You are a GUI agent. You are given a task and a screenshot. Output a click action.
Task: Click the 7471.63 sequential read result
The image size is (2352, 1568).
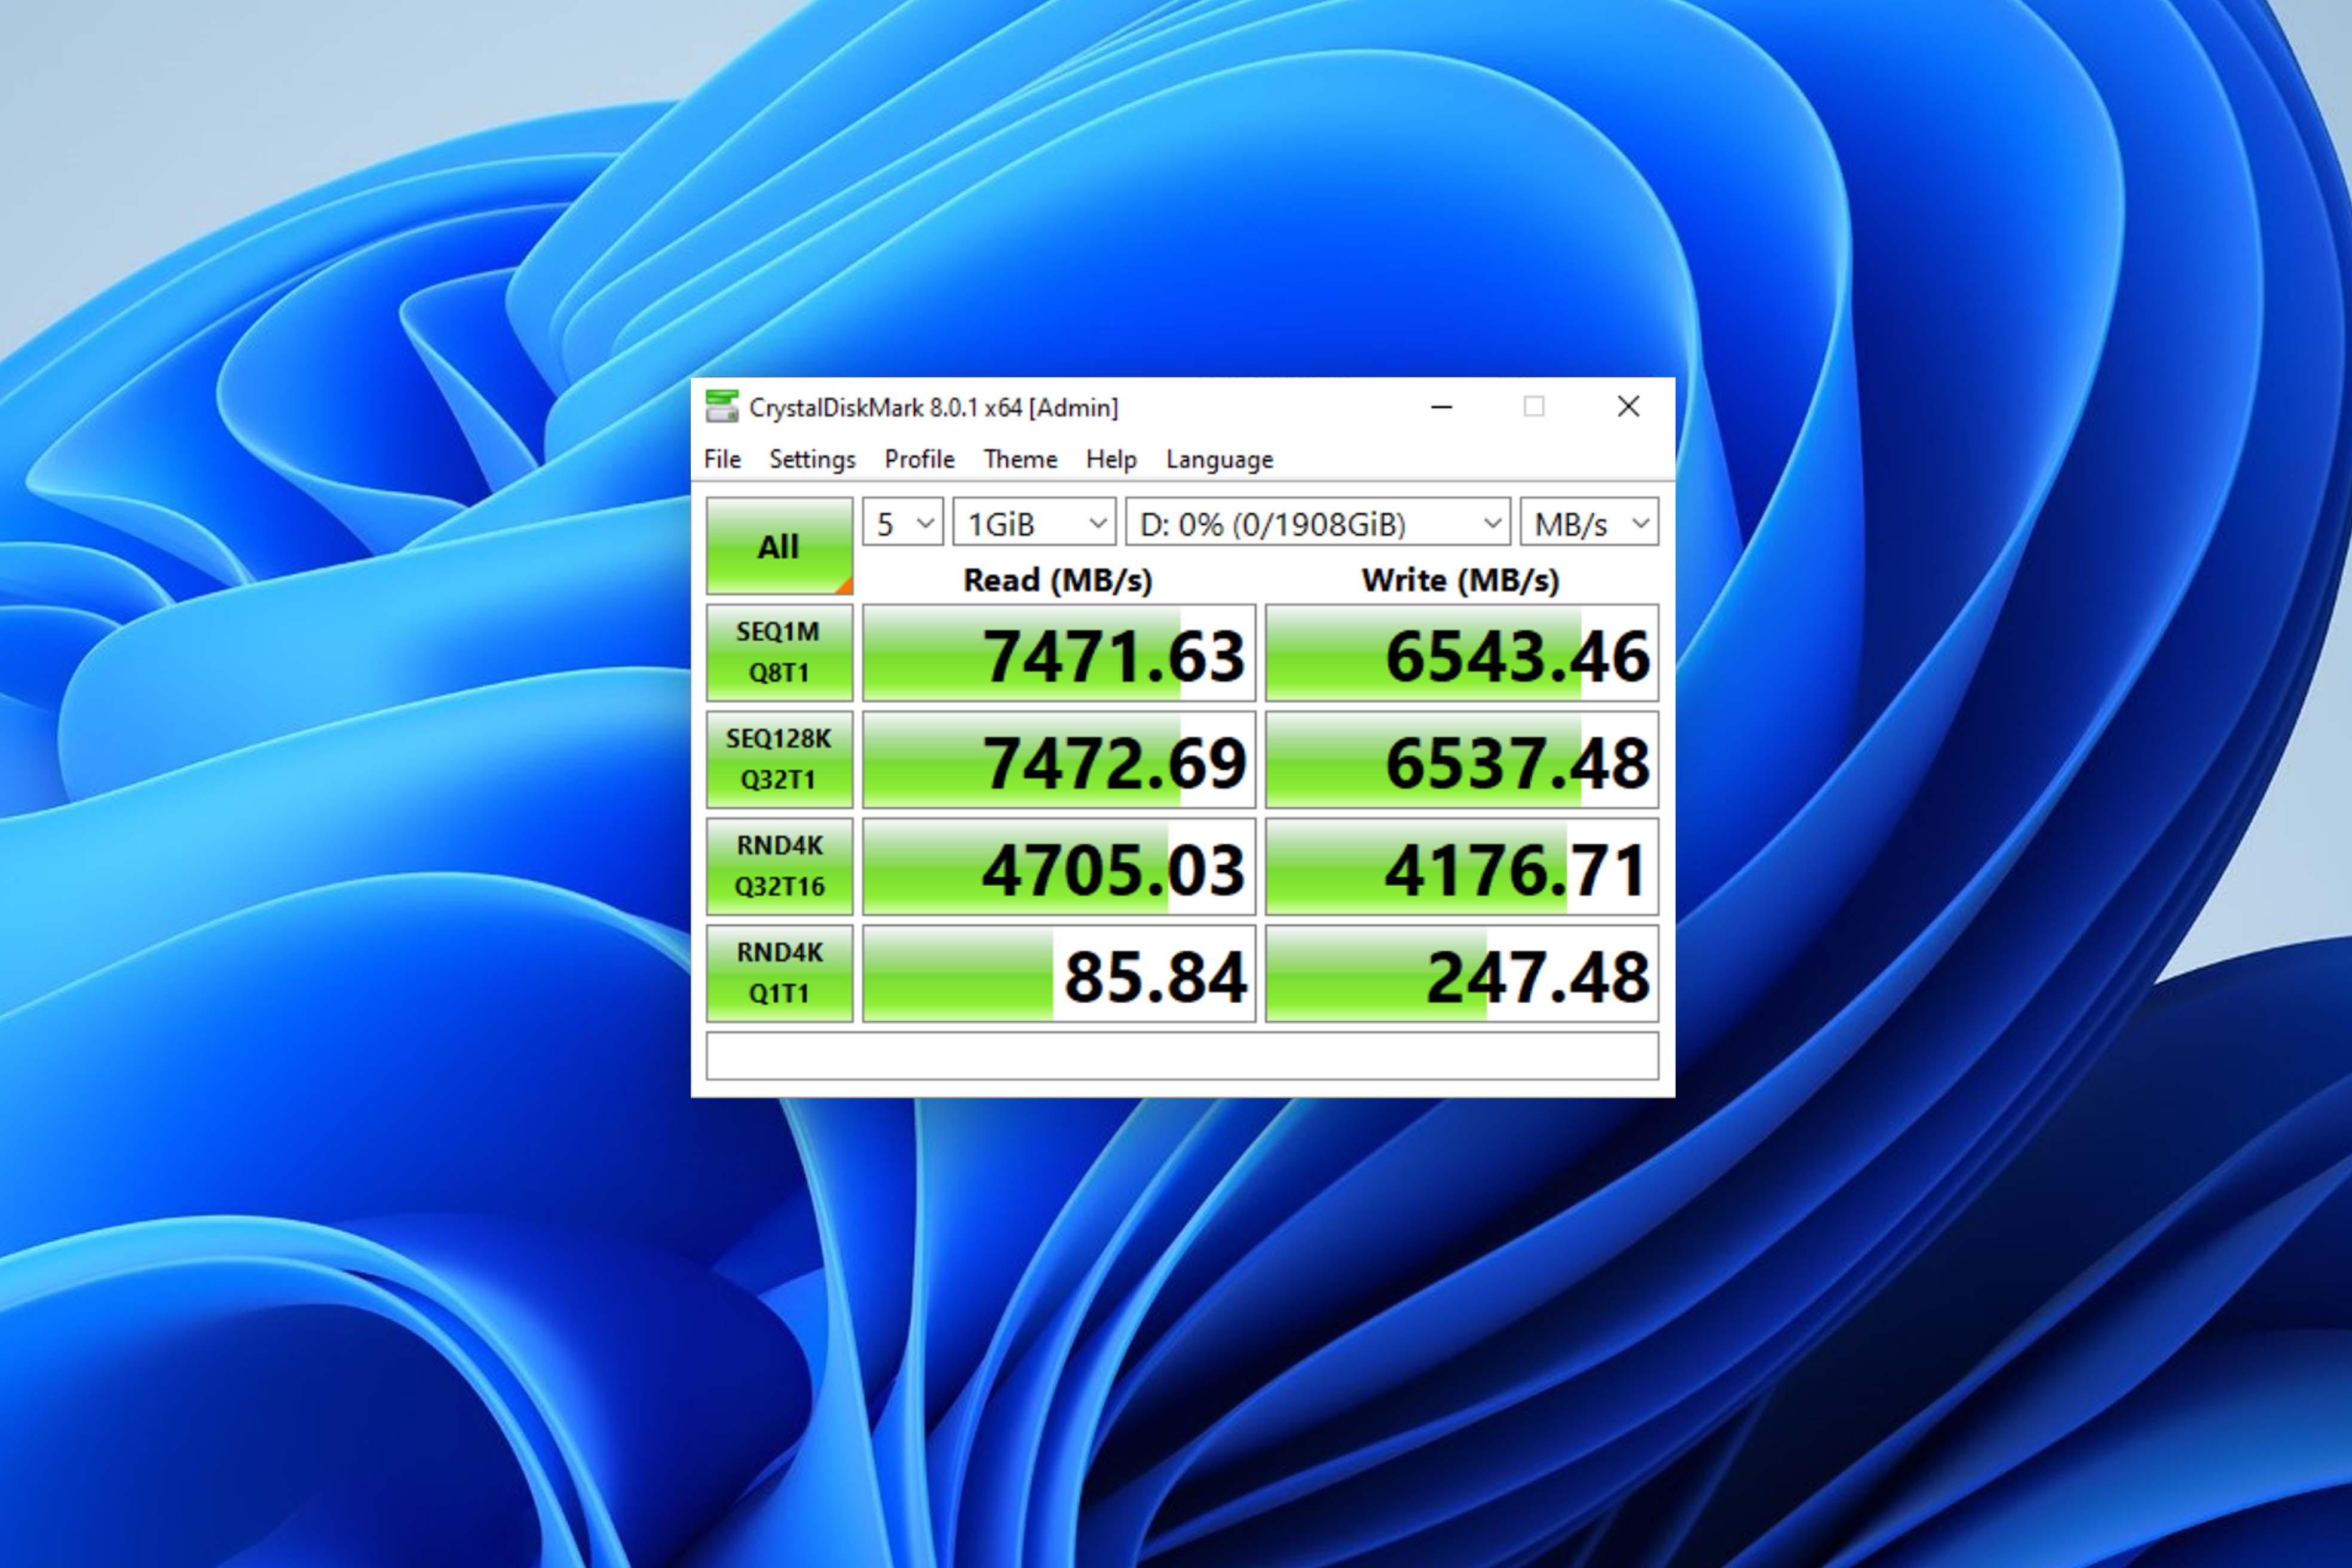[1058, 654]
